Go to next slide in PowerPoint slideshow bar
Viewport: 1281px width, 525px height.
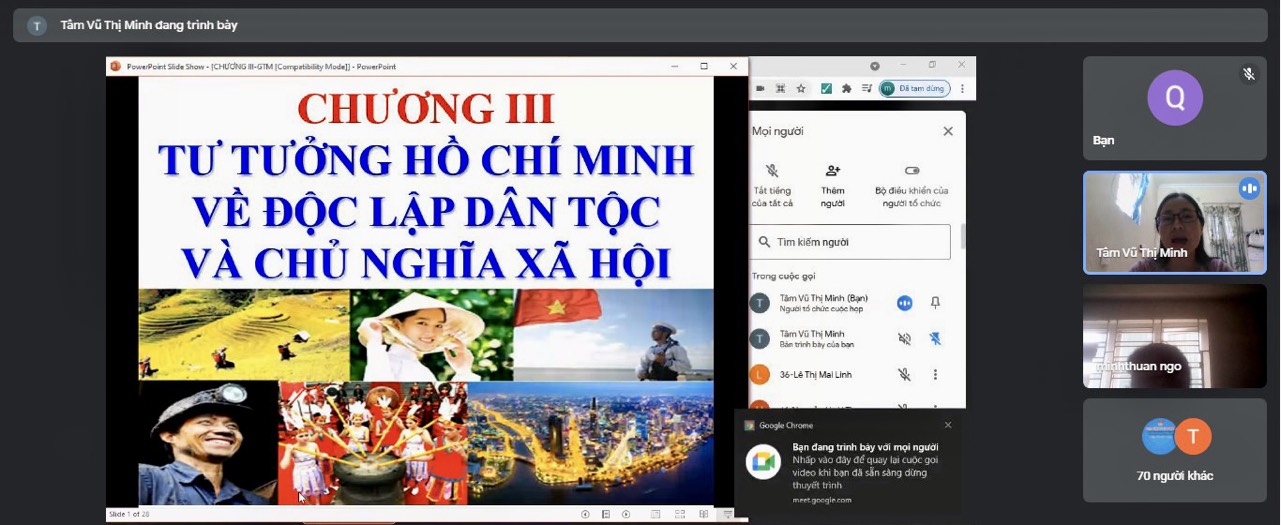tap(626, 515)
